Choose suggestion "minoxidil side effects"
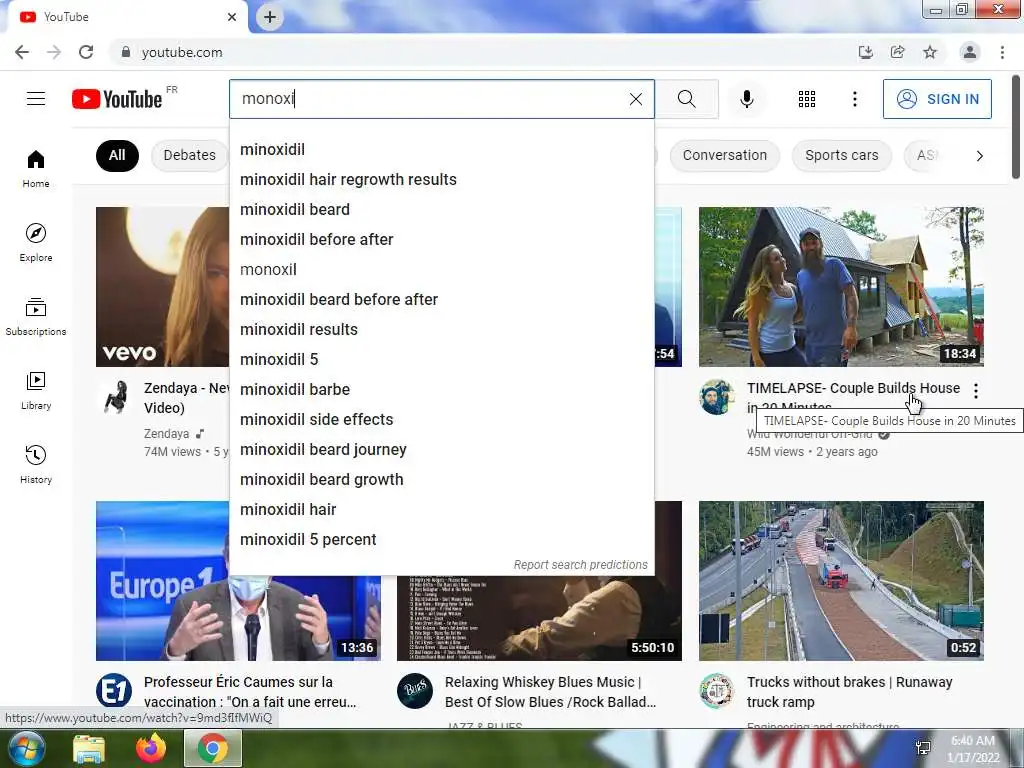Viewport: 1024px width, 768px height. point(441,420)
